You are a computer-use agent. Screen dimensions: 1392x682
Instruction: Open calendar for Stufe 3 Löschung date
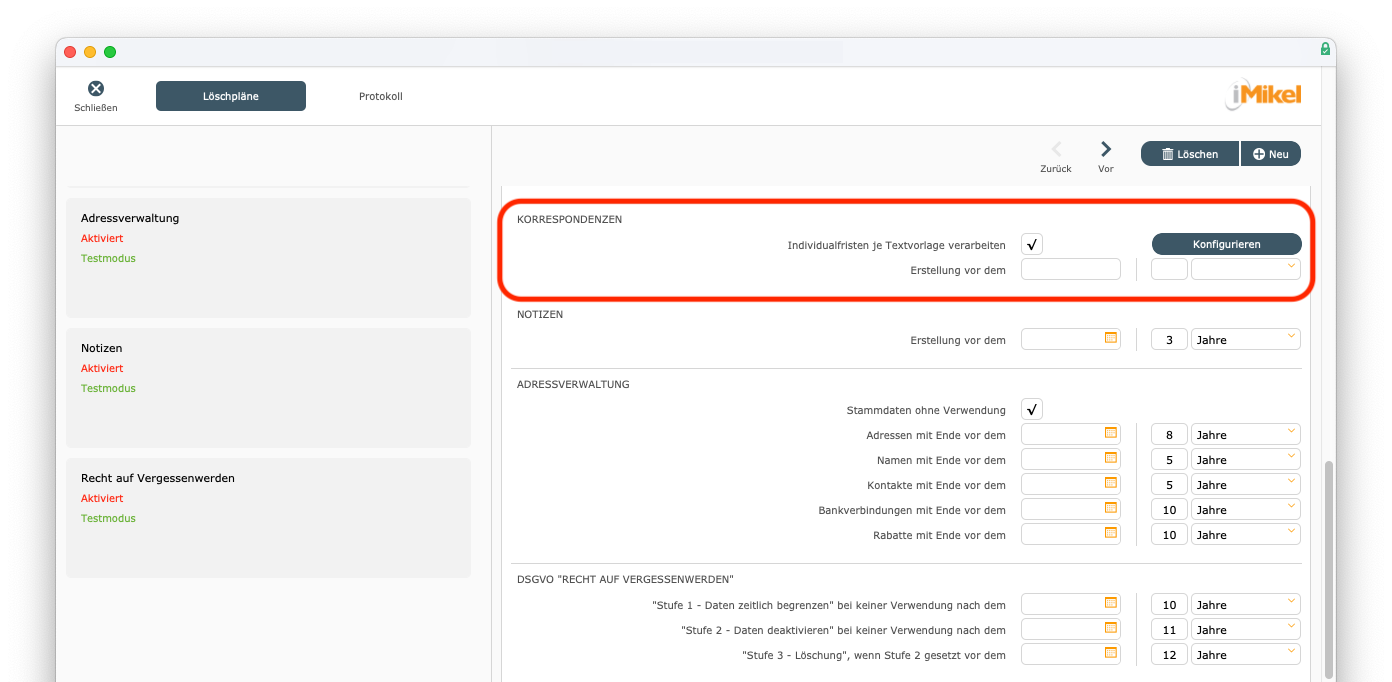coord(1110,654)
